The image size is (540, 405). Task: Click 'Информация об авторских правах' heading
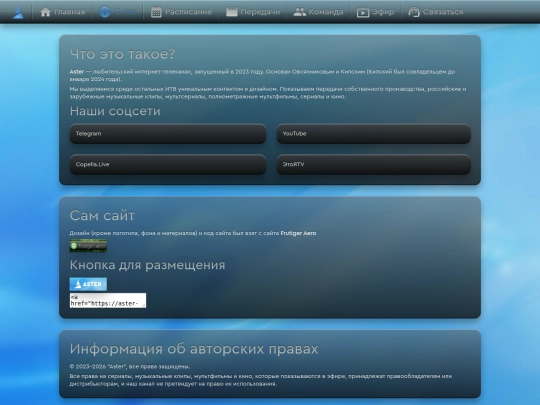click(194, 349)
